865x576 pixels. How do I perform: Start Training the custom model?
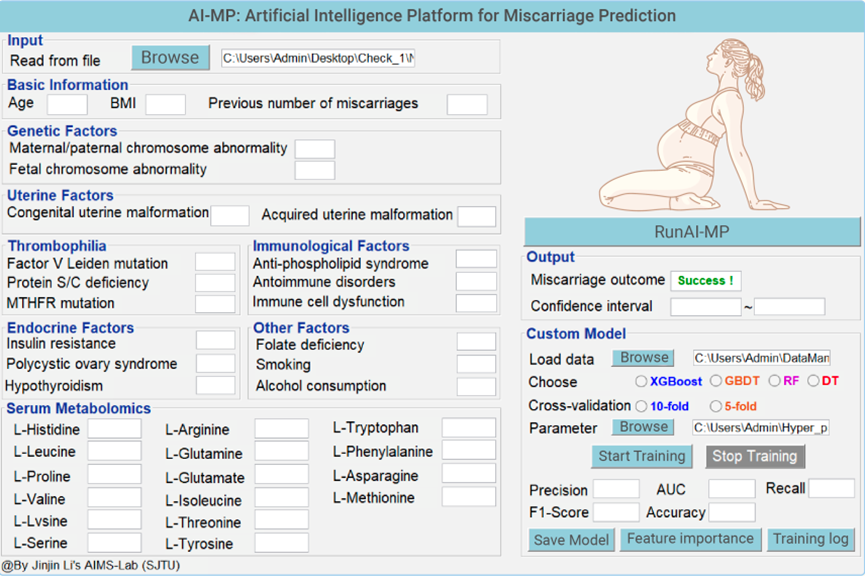click(x=642, y=457)
